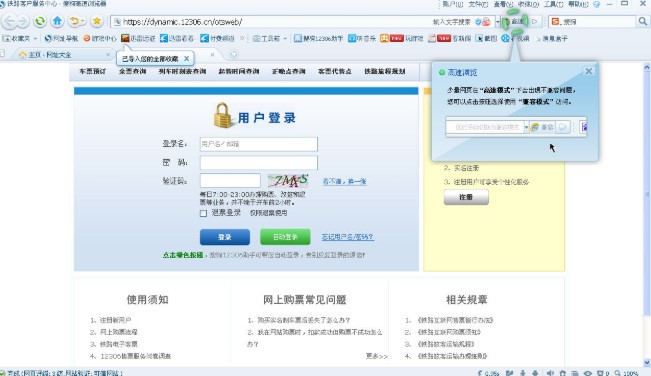
Task: Click the browser back arrow button
Action: pos(10,21)
